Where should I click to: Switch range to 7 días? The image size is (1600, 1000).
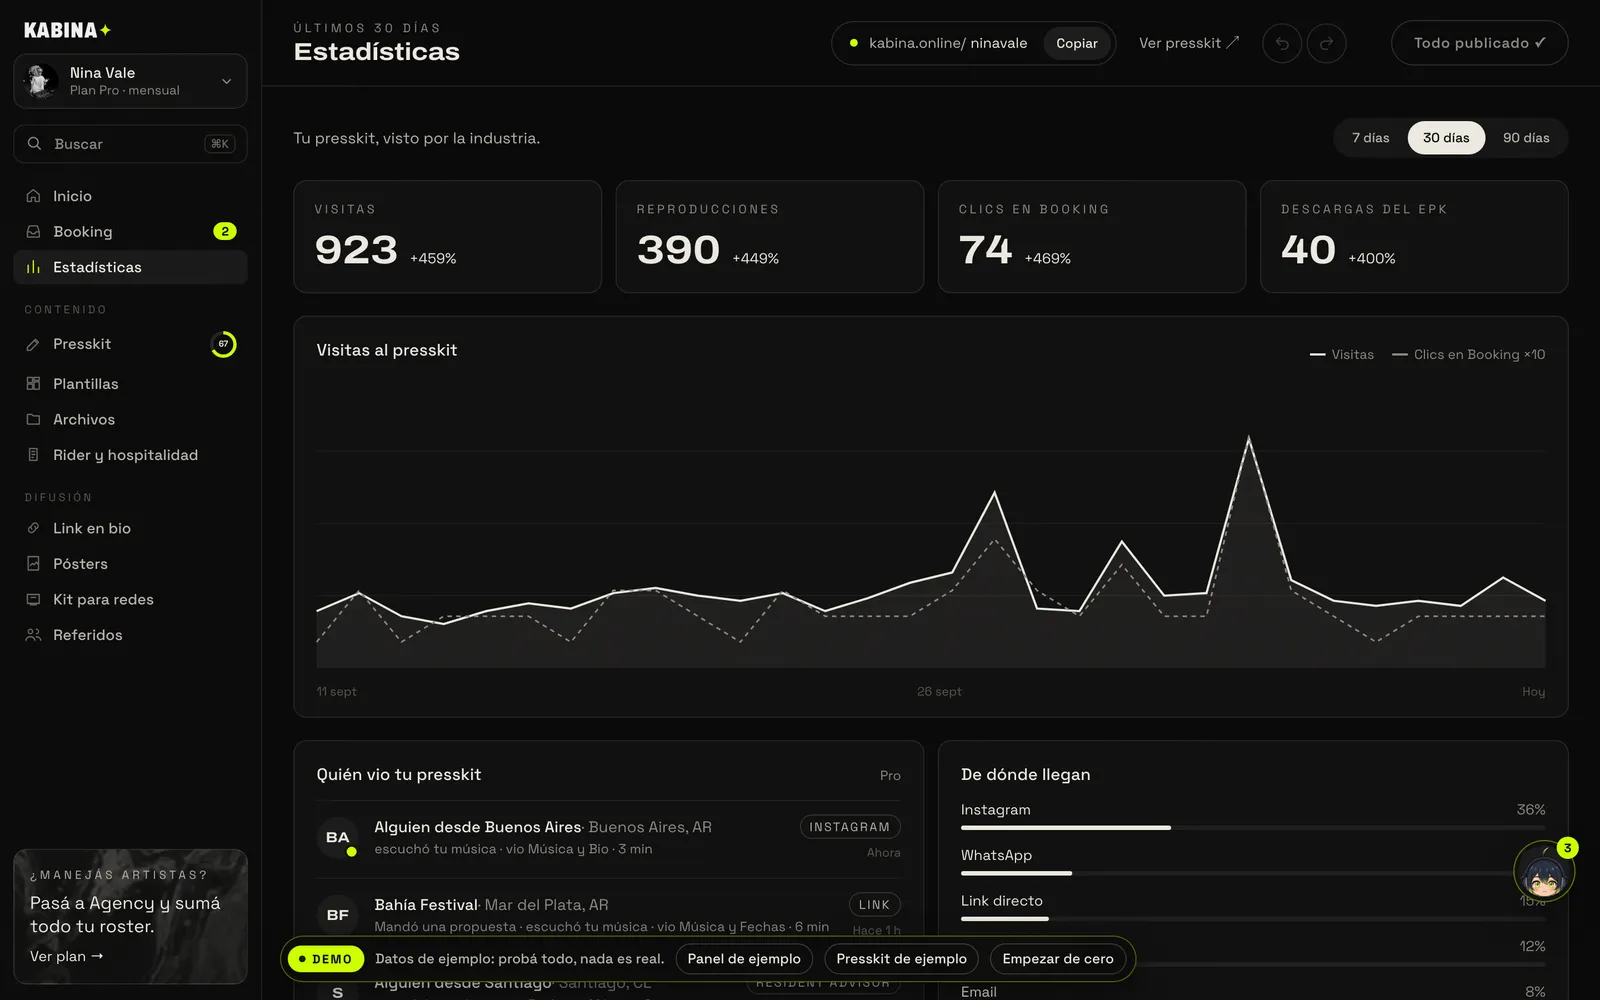[1370, 138]
